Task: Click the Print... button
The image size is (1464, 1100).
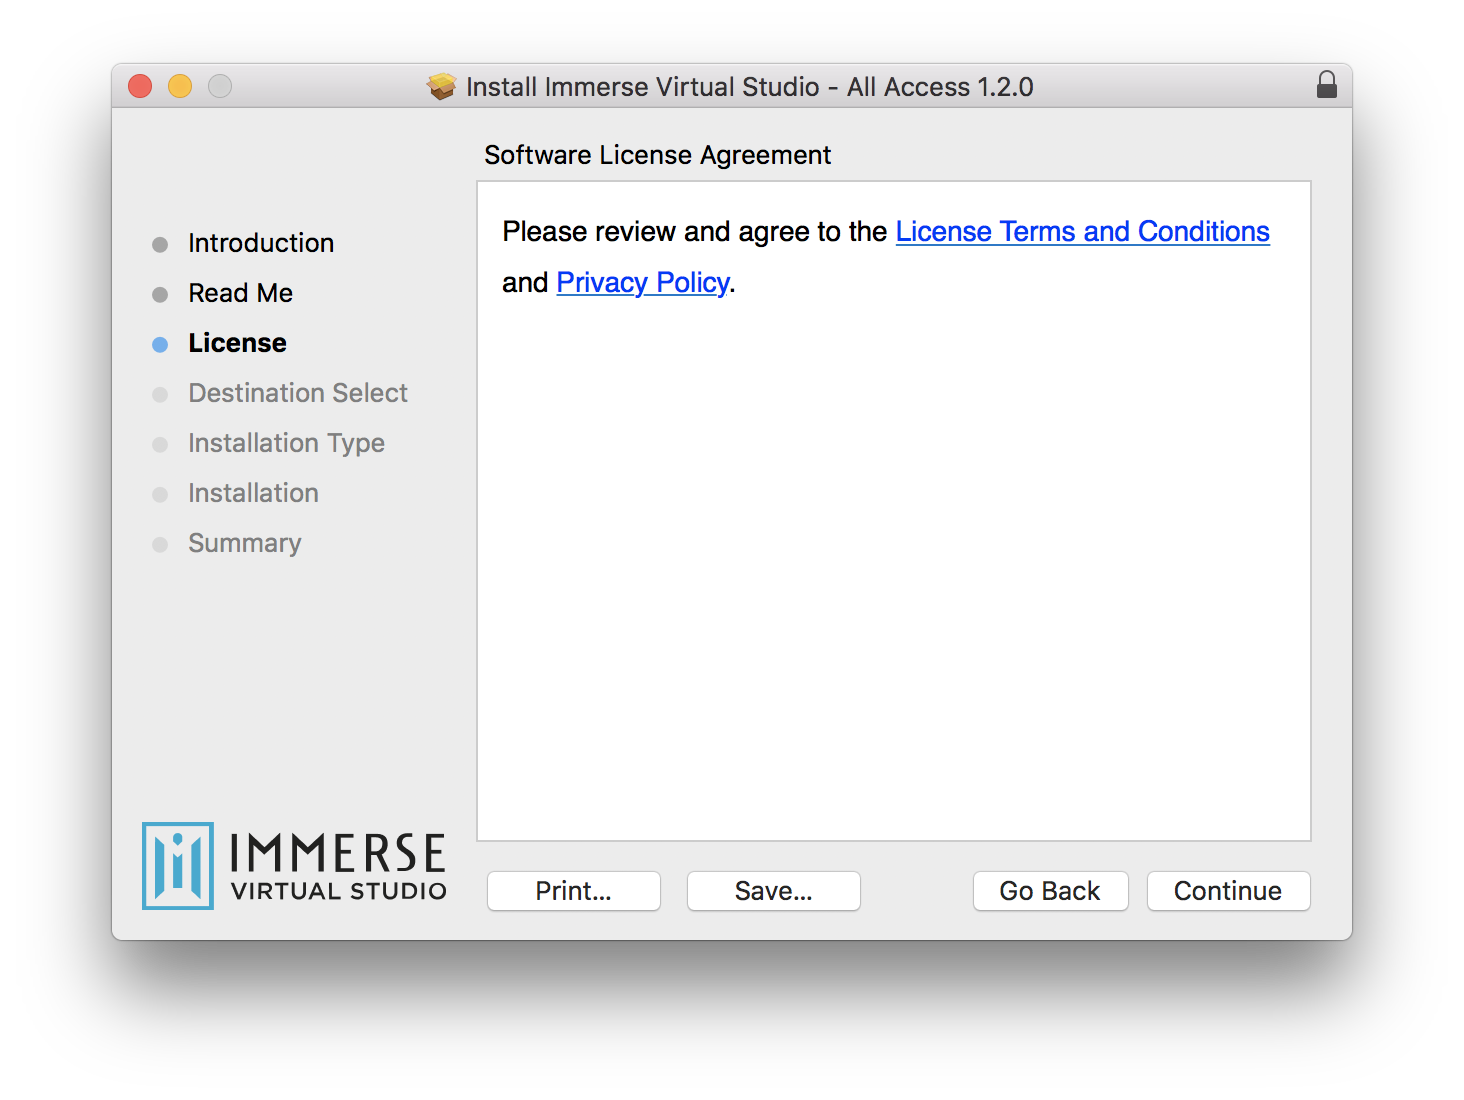Action: pos(573,891)
